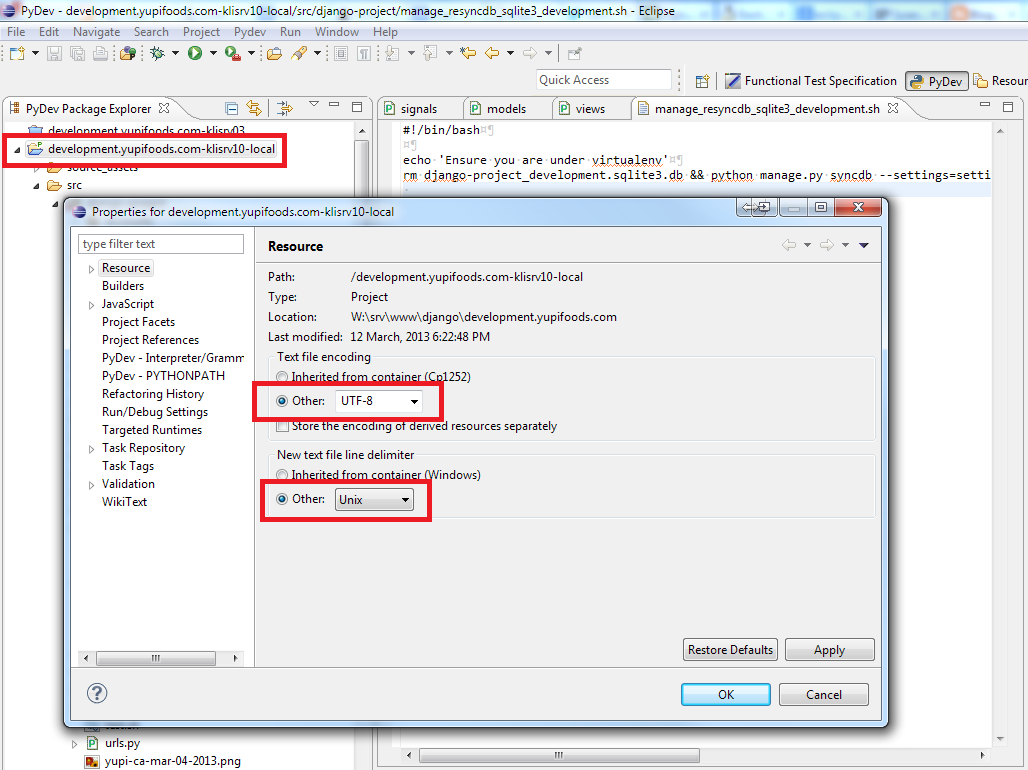
Task: Toggle Block Selection Mode icon
Action: pyautogui.click(x=341, y=53)
